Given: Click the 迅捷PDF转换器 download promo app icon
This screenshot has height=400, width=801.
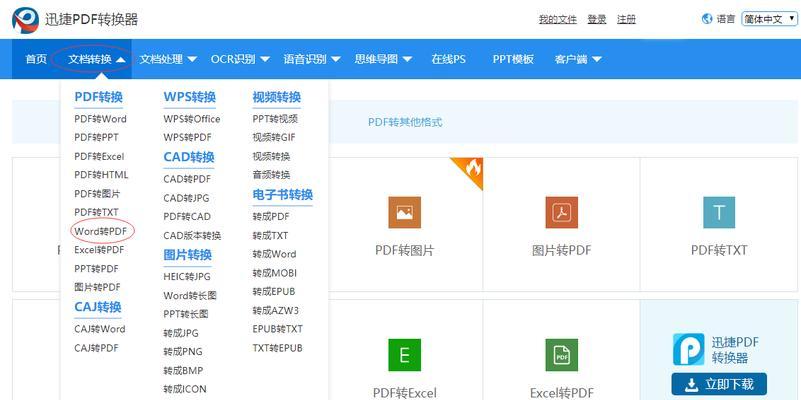Looking at the screenshot, I should click(689, 349).
